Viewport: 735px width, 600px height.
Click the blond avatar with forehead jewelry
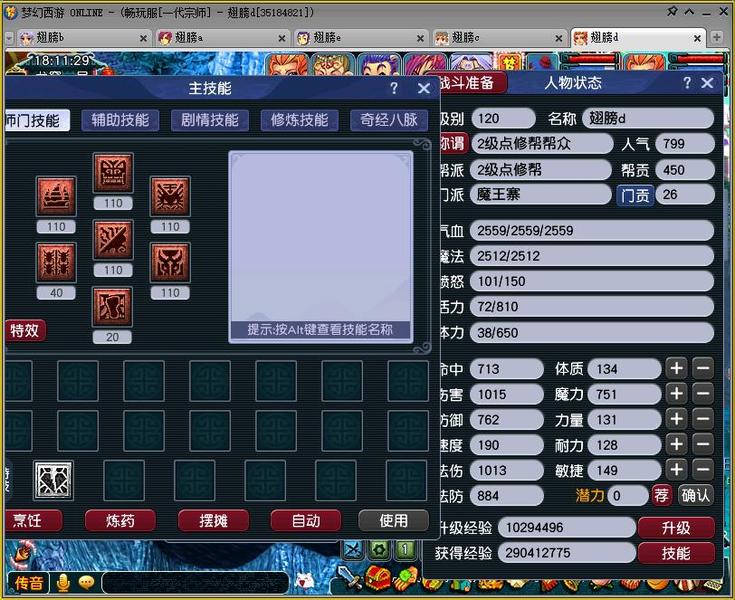pos(334,66)
